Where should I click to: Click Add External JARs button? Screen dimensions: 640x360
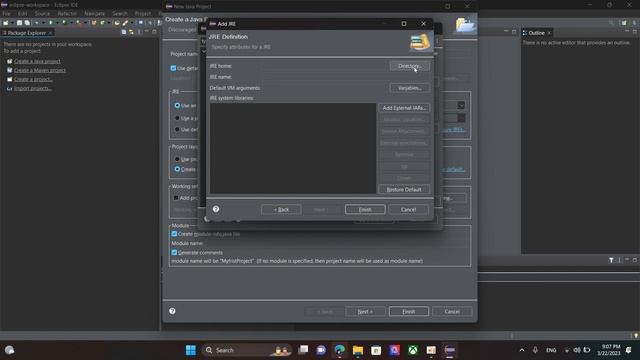(404, 108)
